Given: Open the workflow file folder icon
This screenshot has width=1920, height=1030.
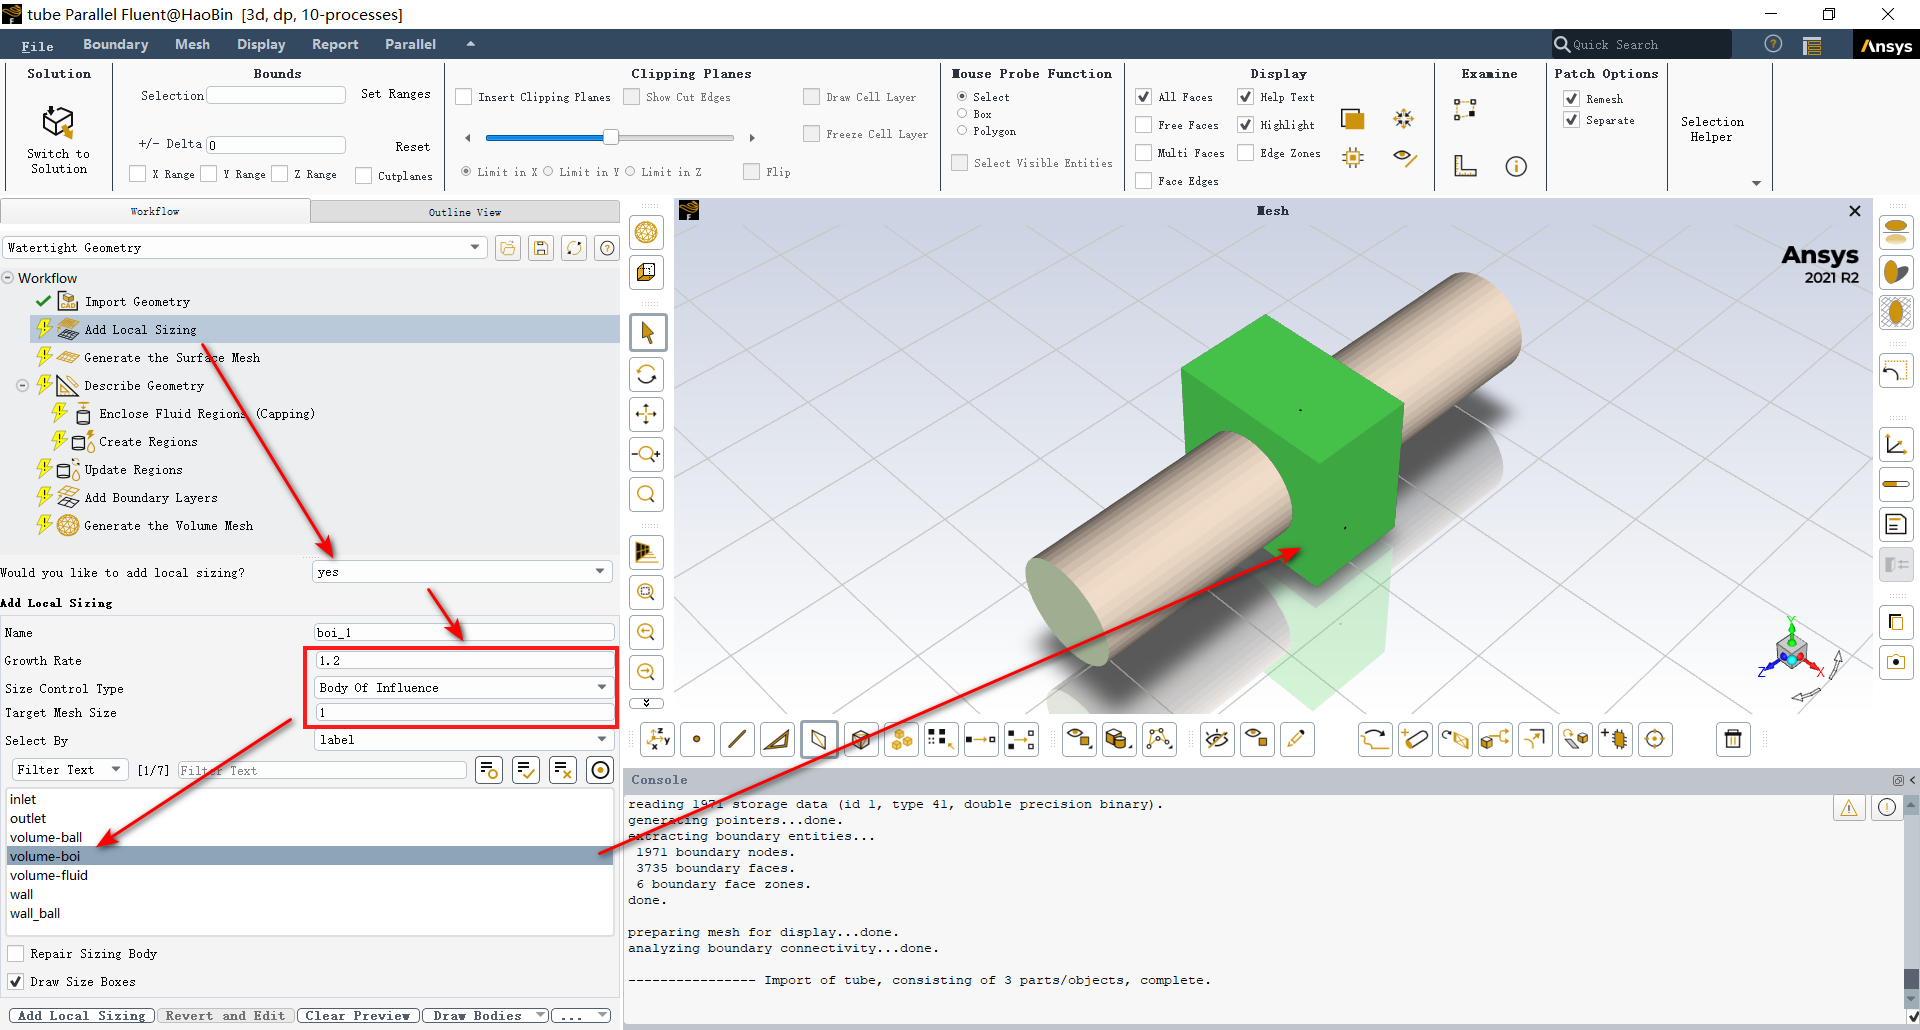Looking at the screenshot, I should (508, 248).
